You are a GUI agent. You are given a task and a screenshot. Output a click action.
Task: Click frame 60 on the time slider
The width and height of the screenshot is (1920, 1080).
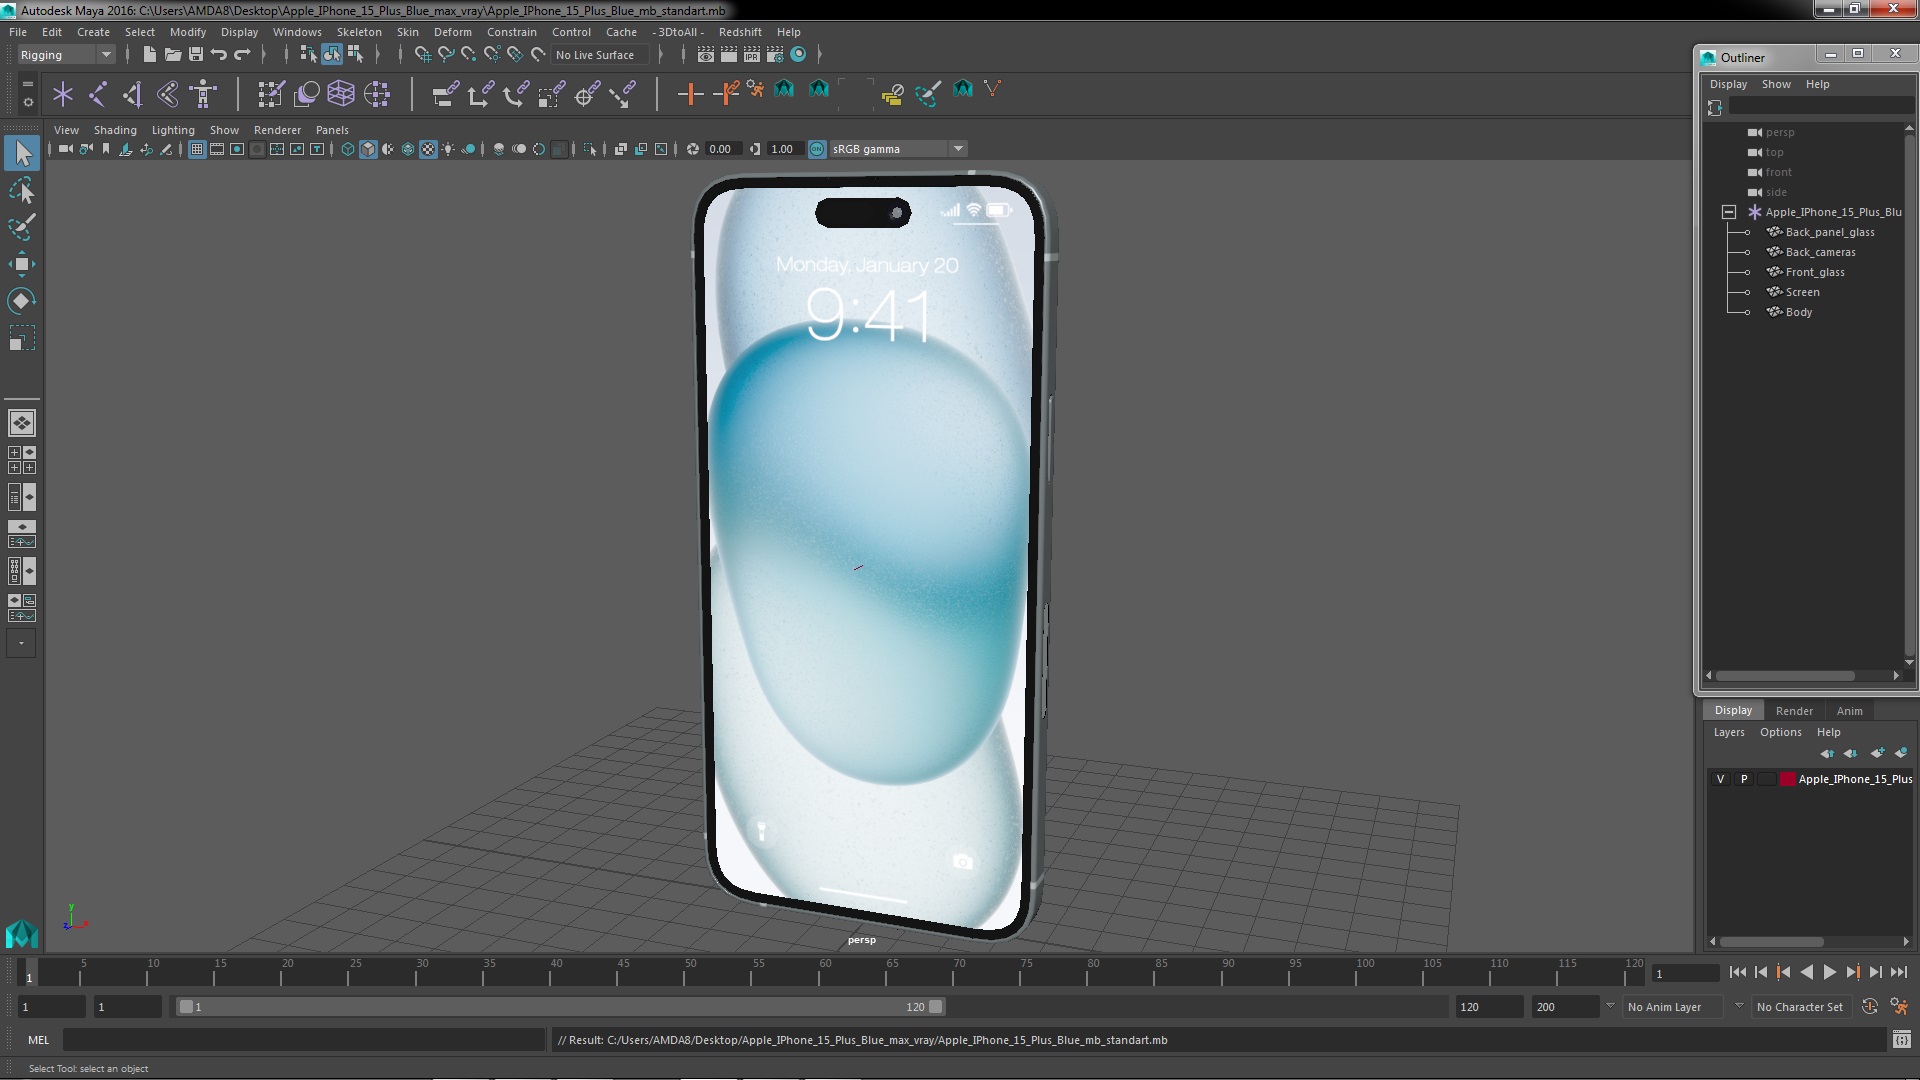tap(825, 972)
